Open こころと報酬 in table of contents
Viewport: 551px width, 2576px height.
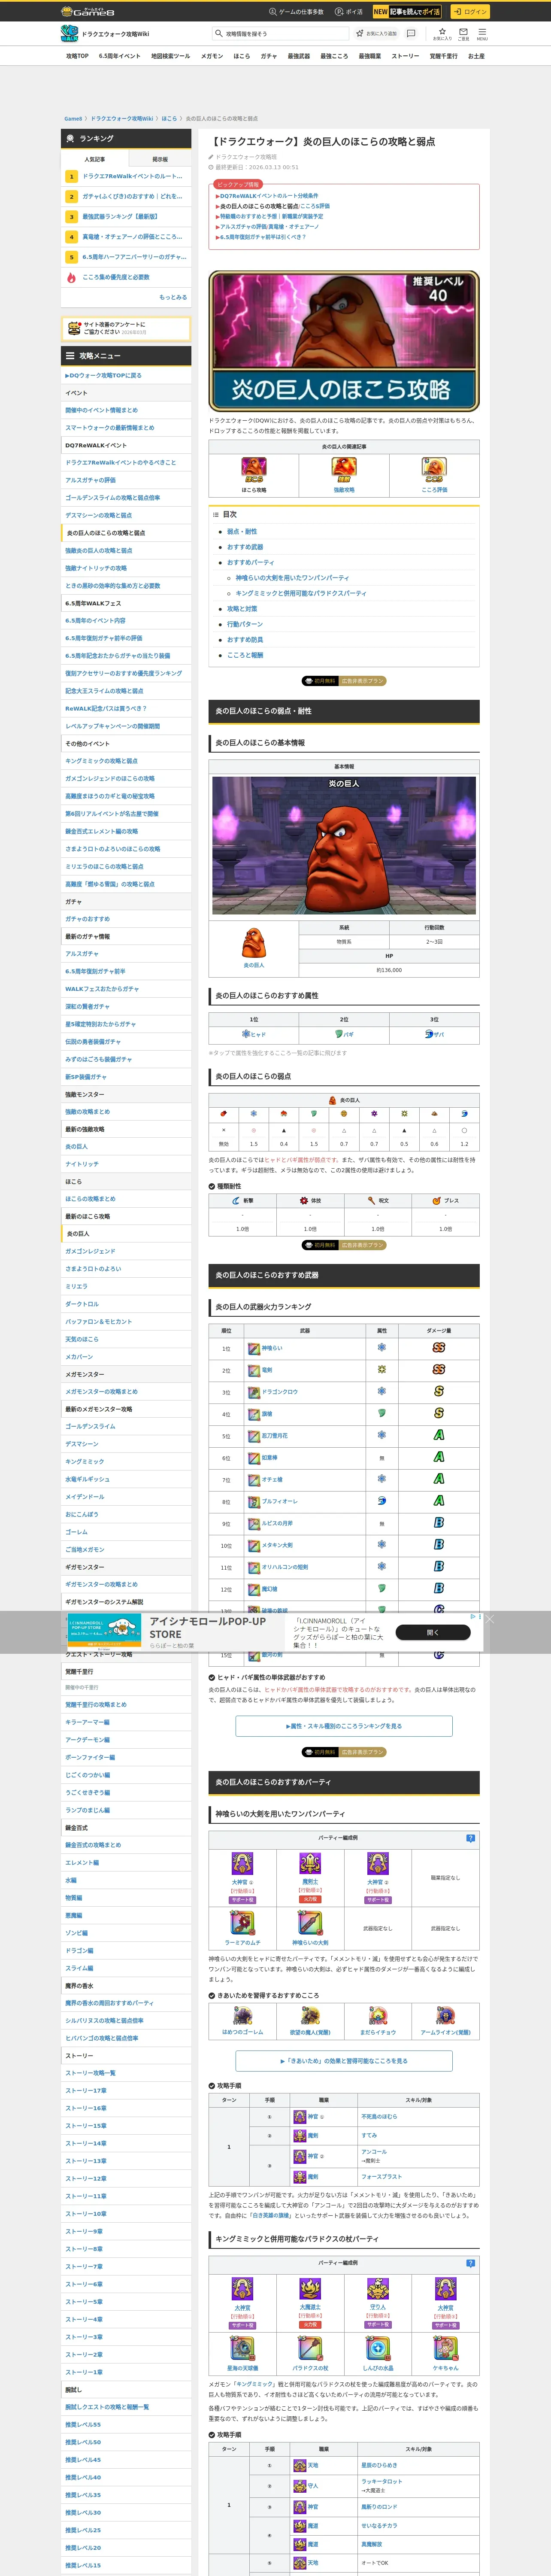tap(245, 655)
